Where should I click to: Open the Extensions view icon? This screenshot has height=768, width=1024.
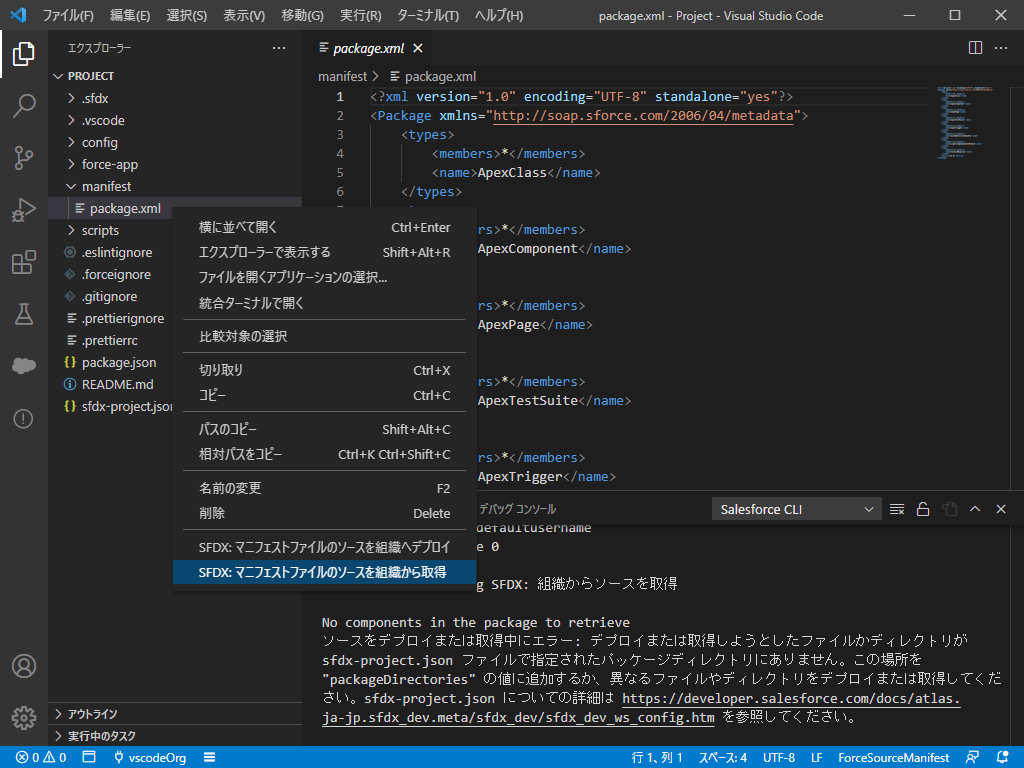click(x=24, y=262)
